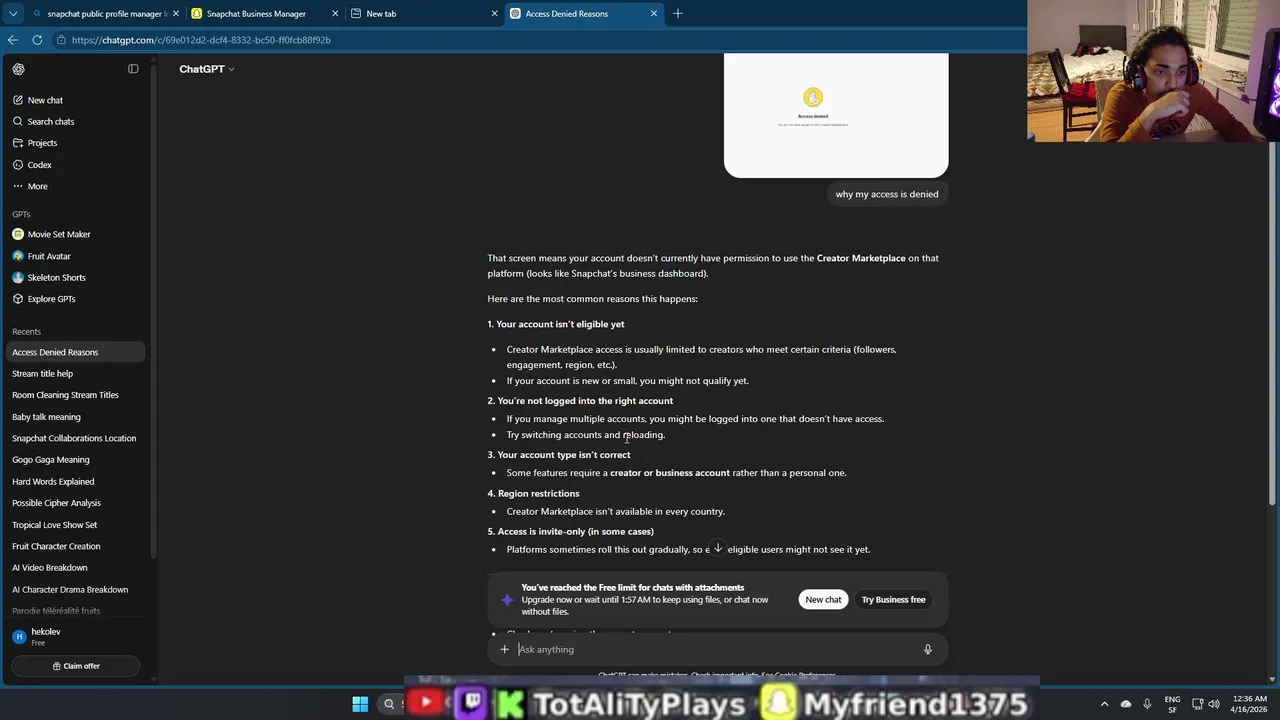Click the GPTs section header
1280x720 pixels.
[21, 214]
